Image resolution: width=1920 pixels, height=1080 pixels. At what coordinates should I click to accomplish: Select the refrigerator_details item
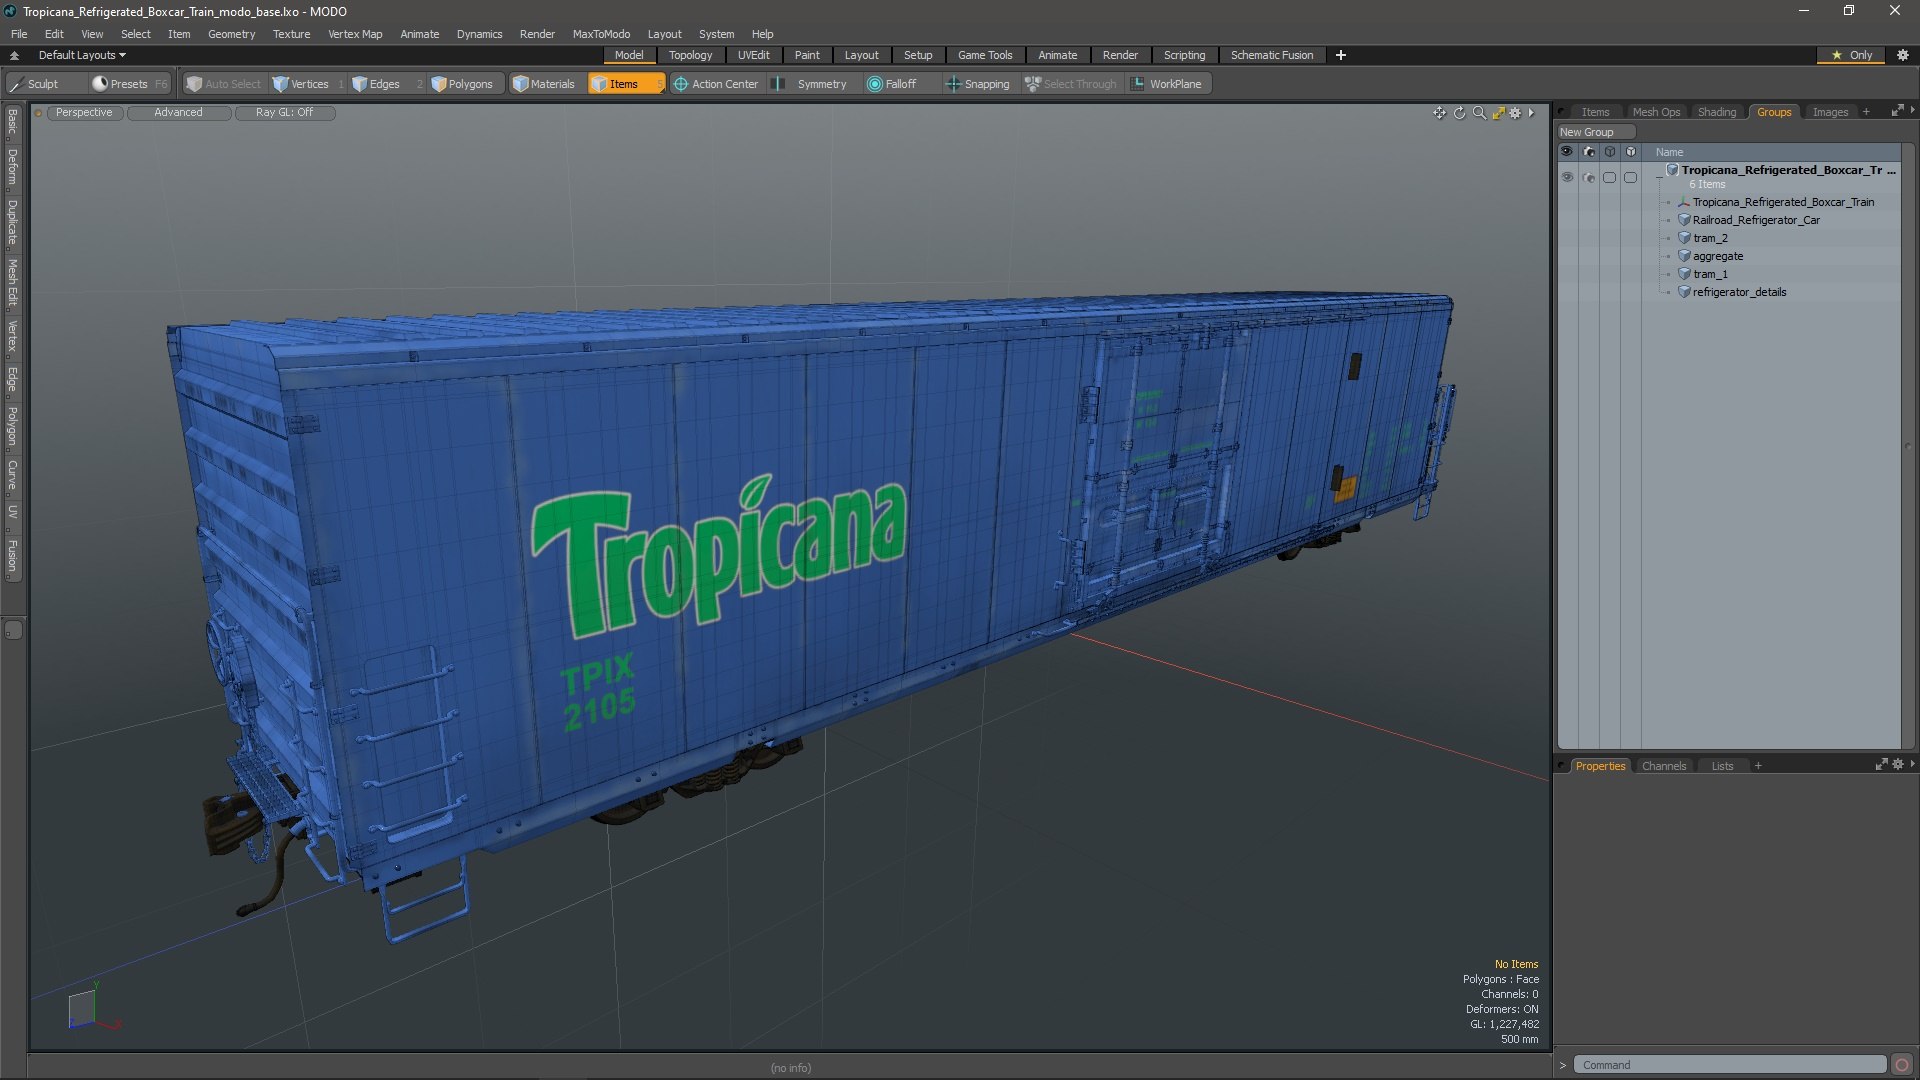pos(1739,292)
